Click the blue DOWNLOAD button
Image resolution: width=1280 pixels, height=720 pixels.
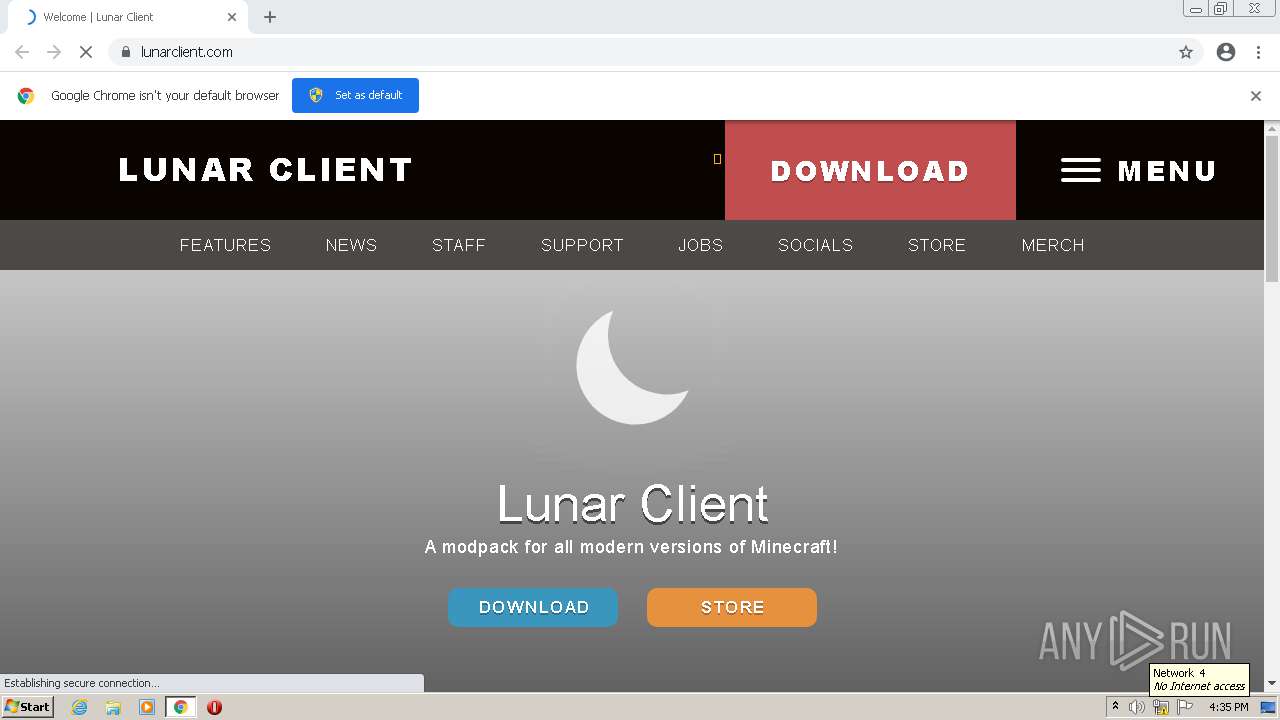[533, 607]
